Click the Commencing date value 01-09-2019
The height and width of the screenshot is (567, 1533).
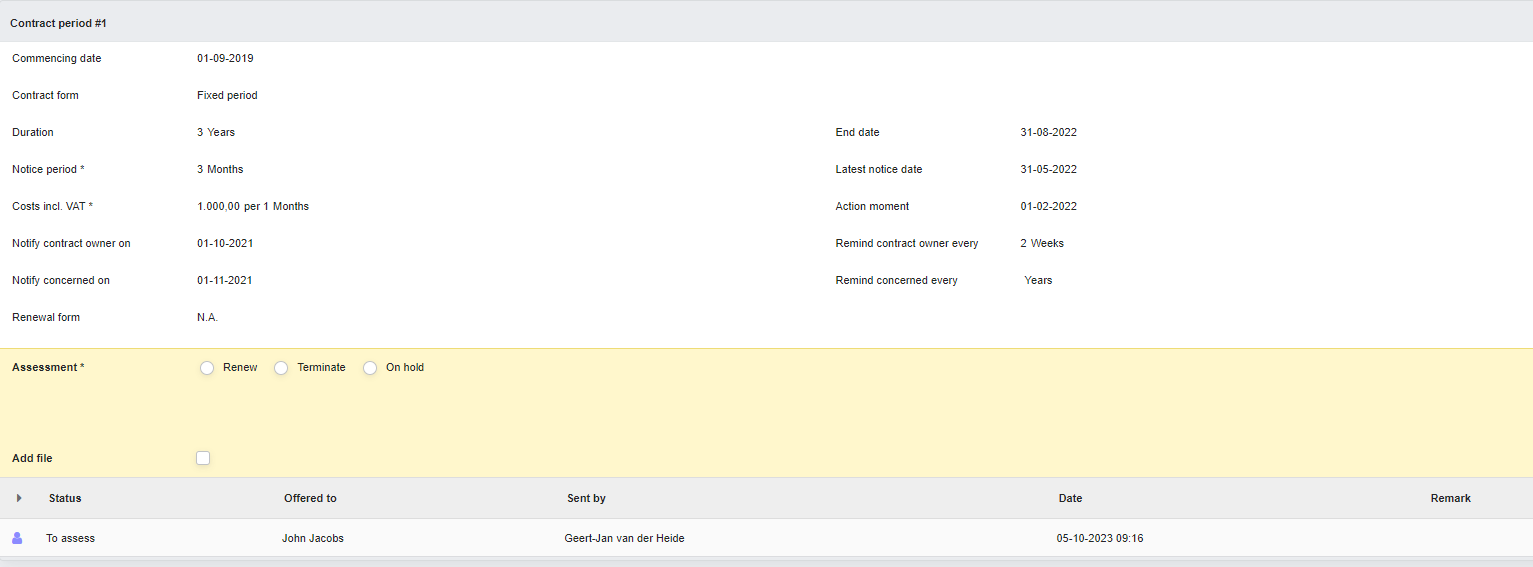point(225,58)
